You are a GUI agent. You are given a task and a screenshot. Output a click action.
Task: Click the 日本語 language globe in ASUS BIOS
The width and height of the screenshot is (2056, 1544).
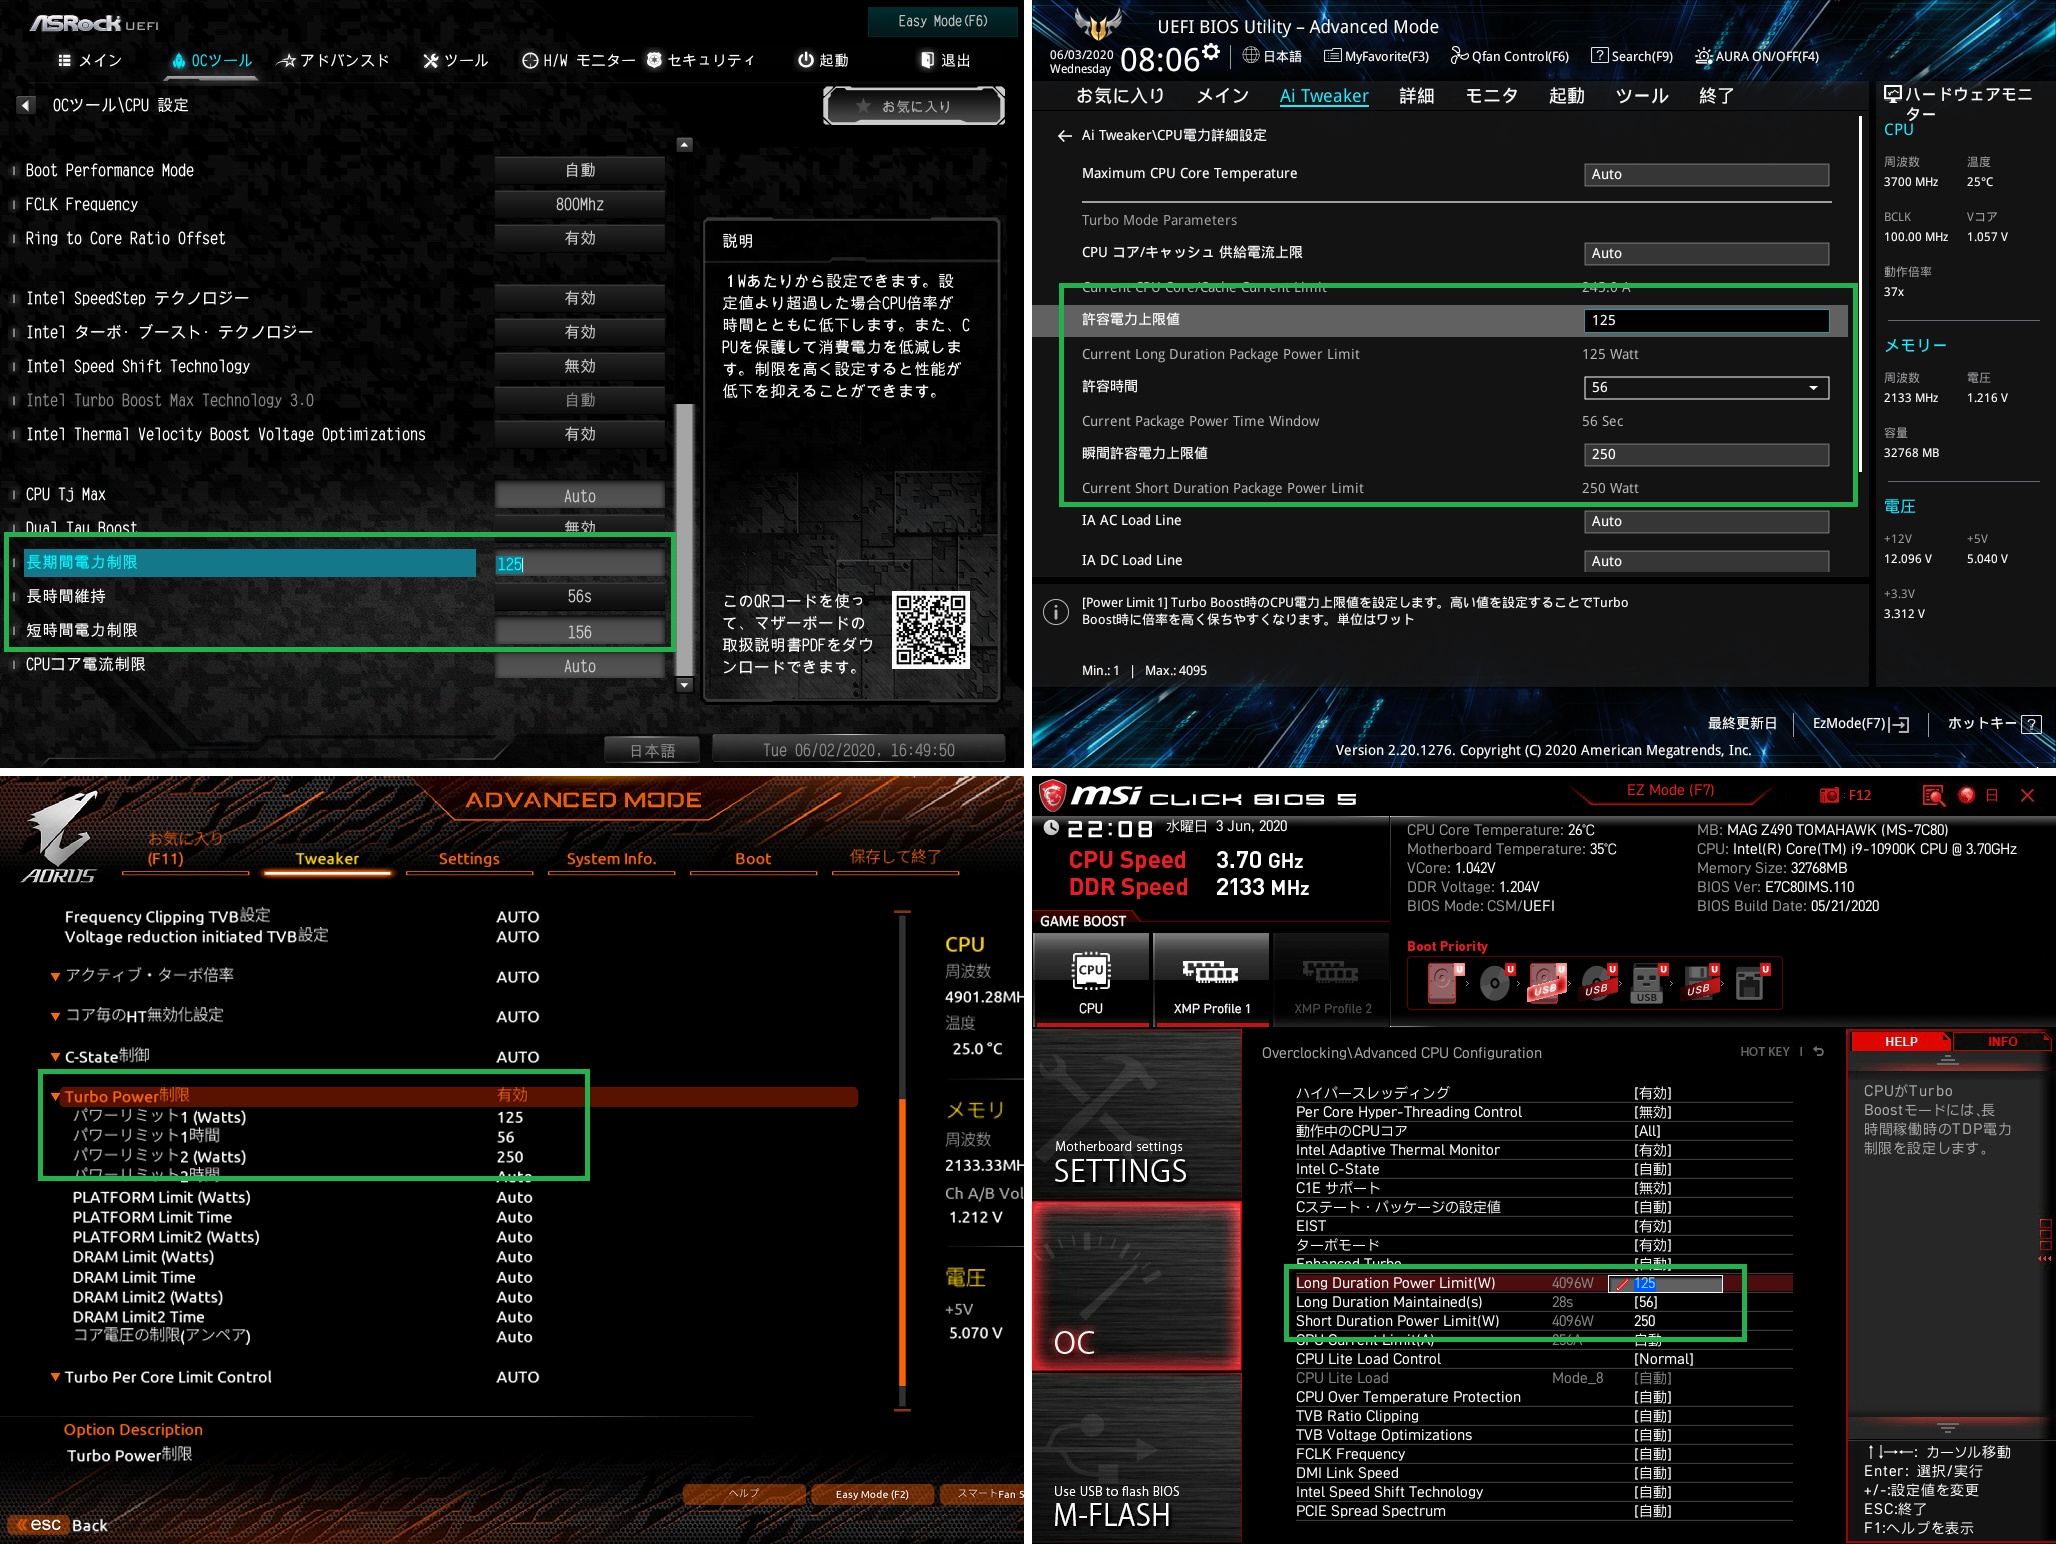[x=1271, y=56]
